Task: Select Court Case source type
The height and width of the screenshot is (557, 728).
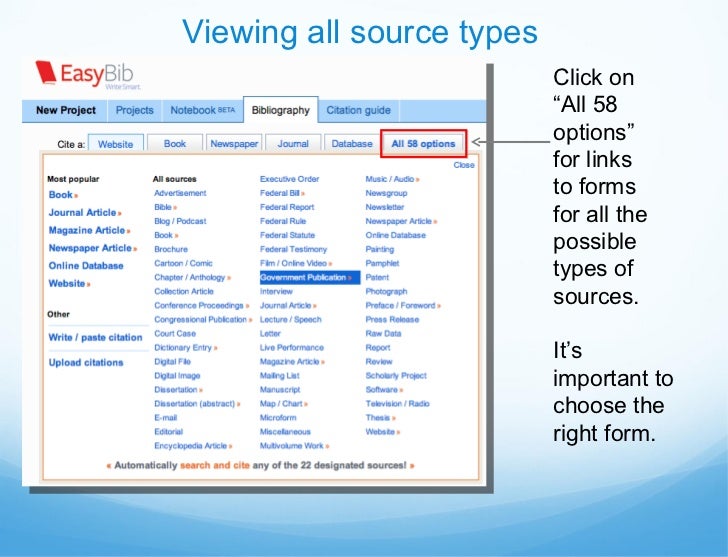Action: tap(175, 333)
